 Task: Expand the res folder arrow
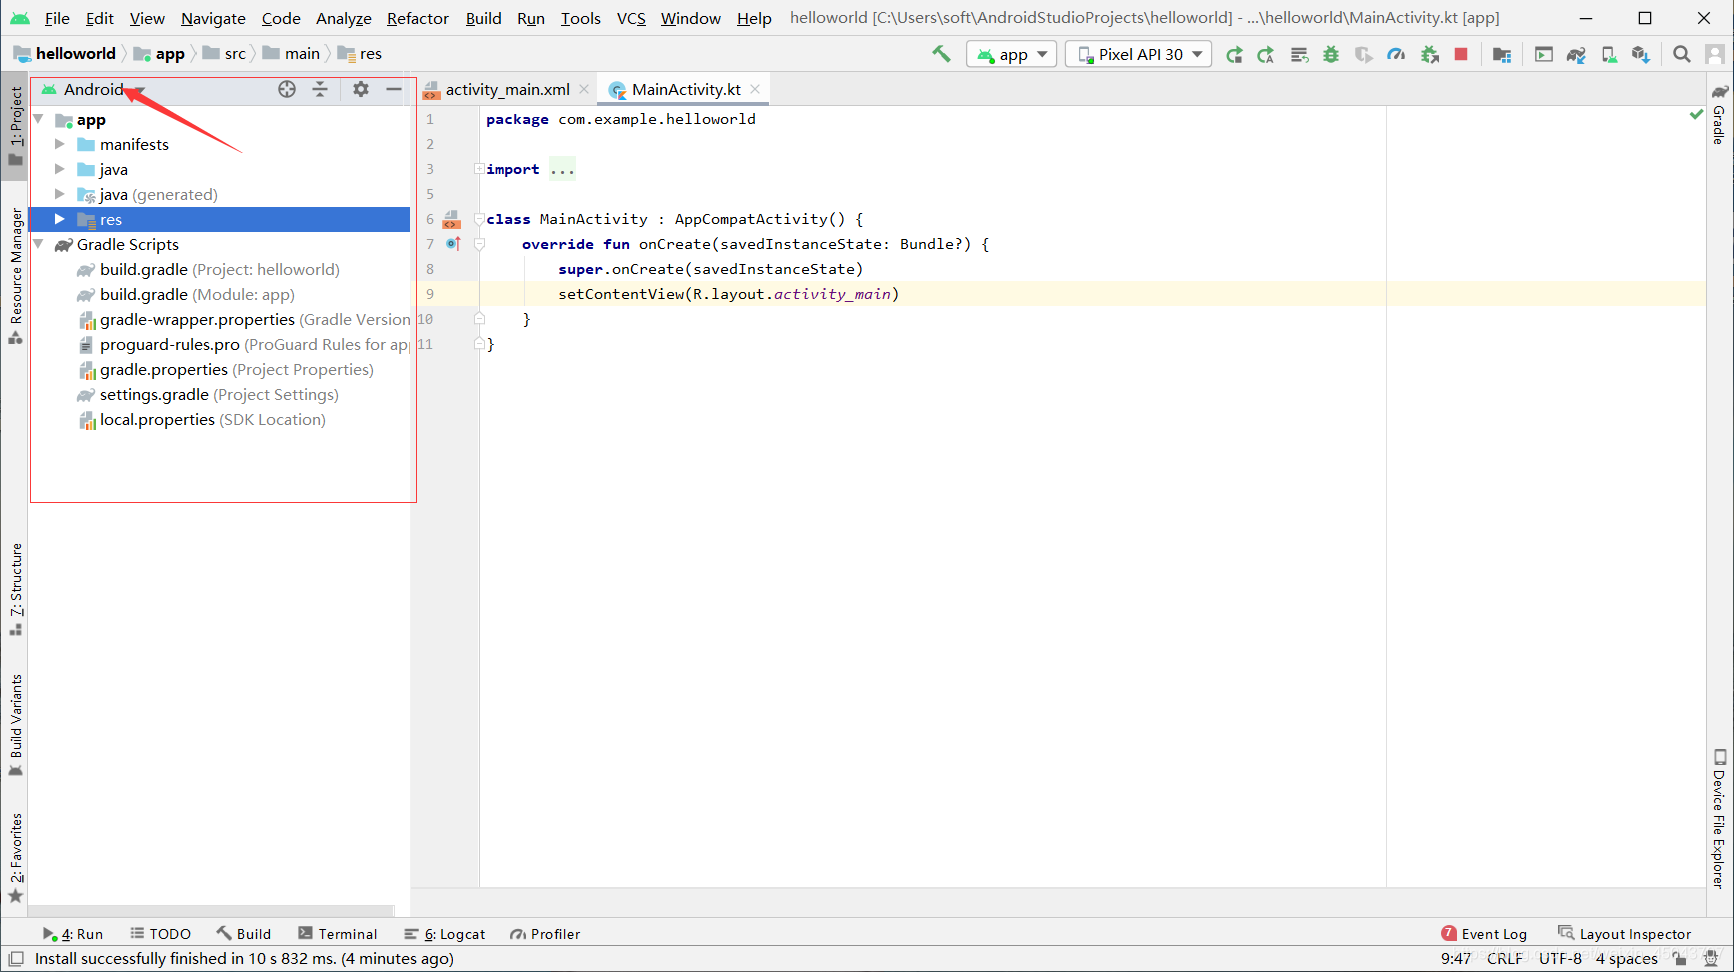coord(60,219)
